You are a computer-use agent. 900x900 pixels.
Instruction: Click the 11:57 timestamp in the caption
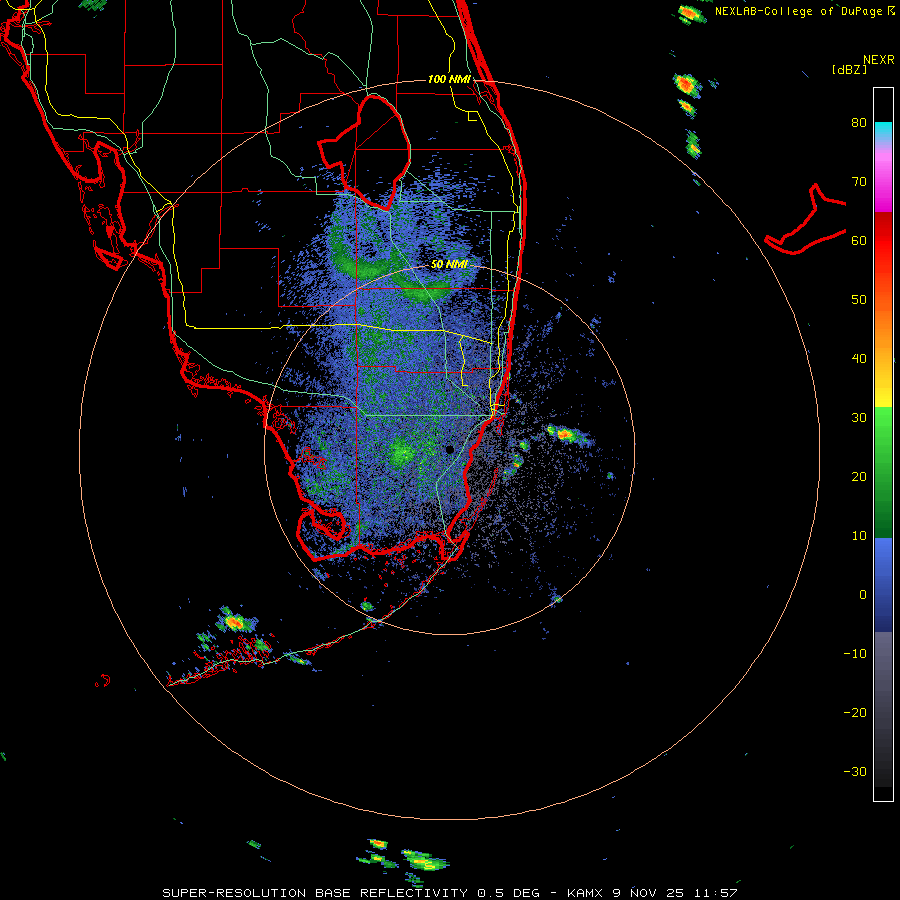click(716, 893)
